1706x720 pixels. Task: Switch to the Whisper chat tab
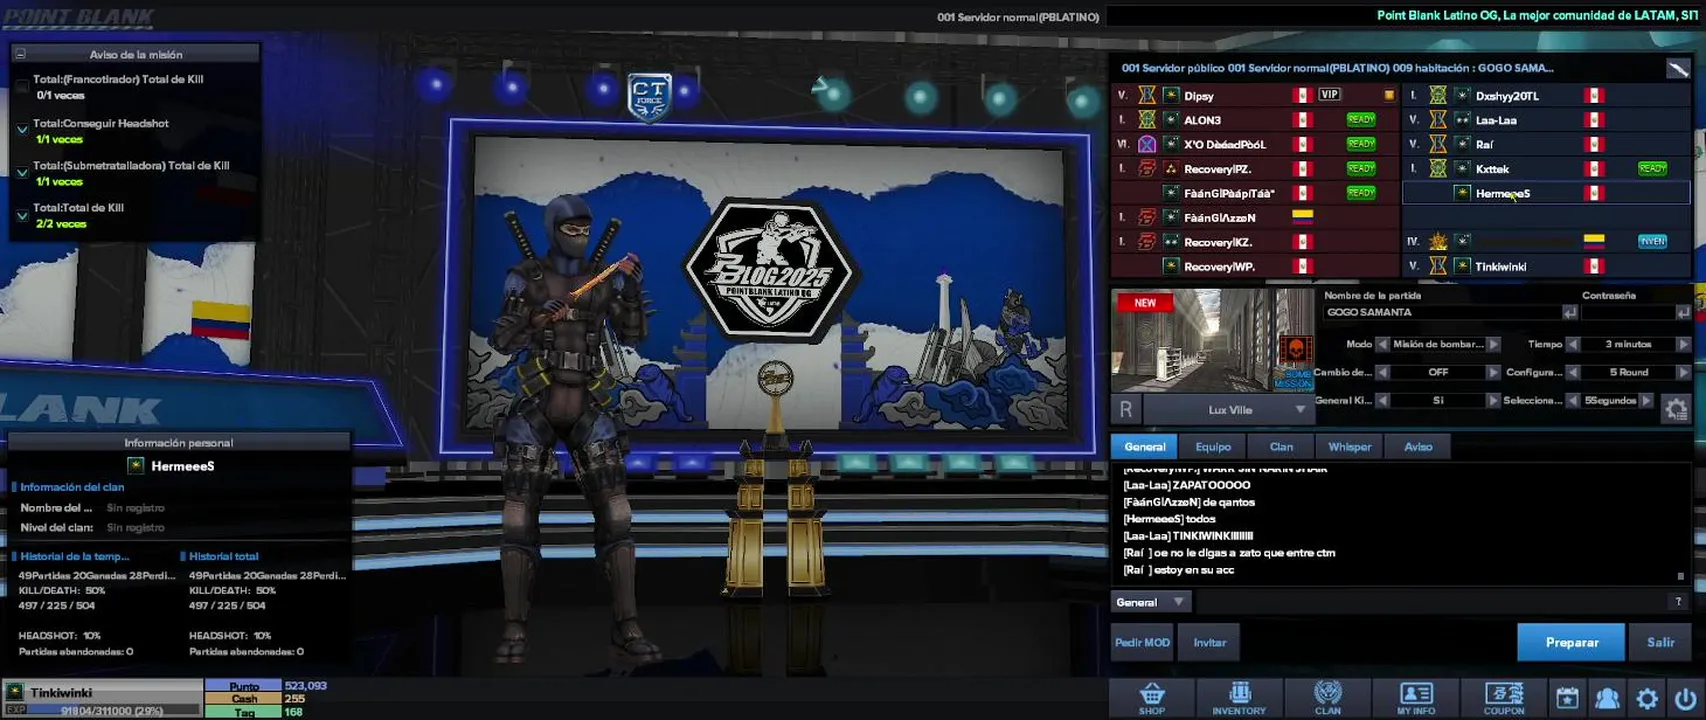(1349, 446)
